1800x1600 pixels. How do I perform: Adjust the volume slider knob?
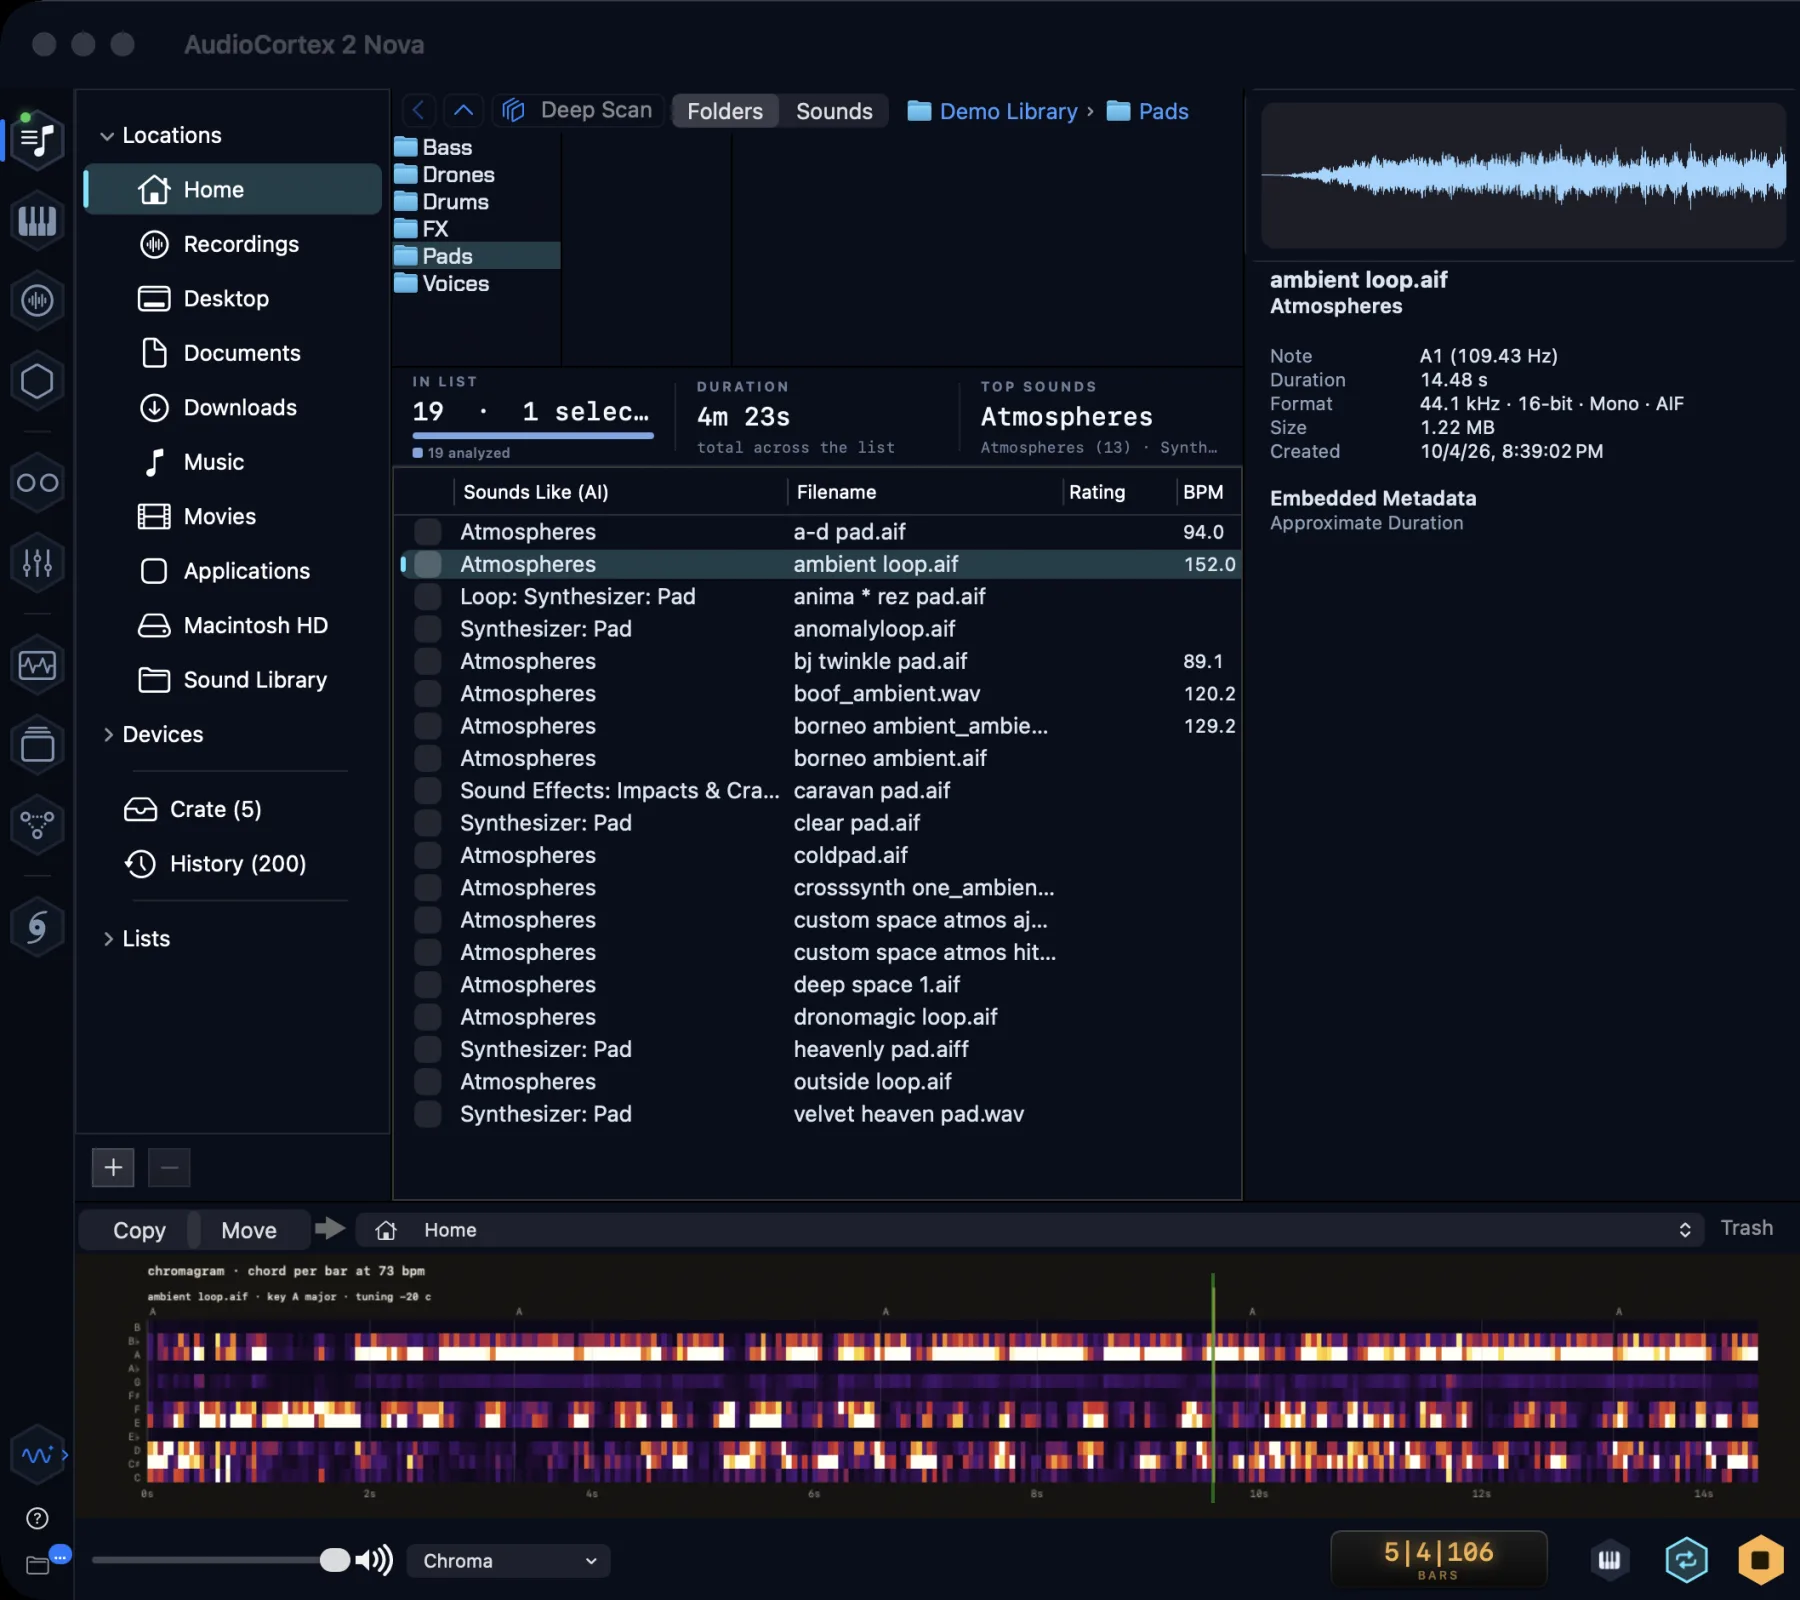click(x=334, y=1560)
